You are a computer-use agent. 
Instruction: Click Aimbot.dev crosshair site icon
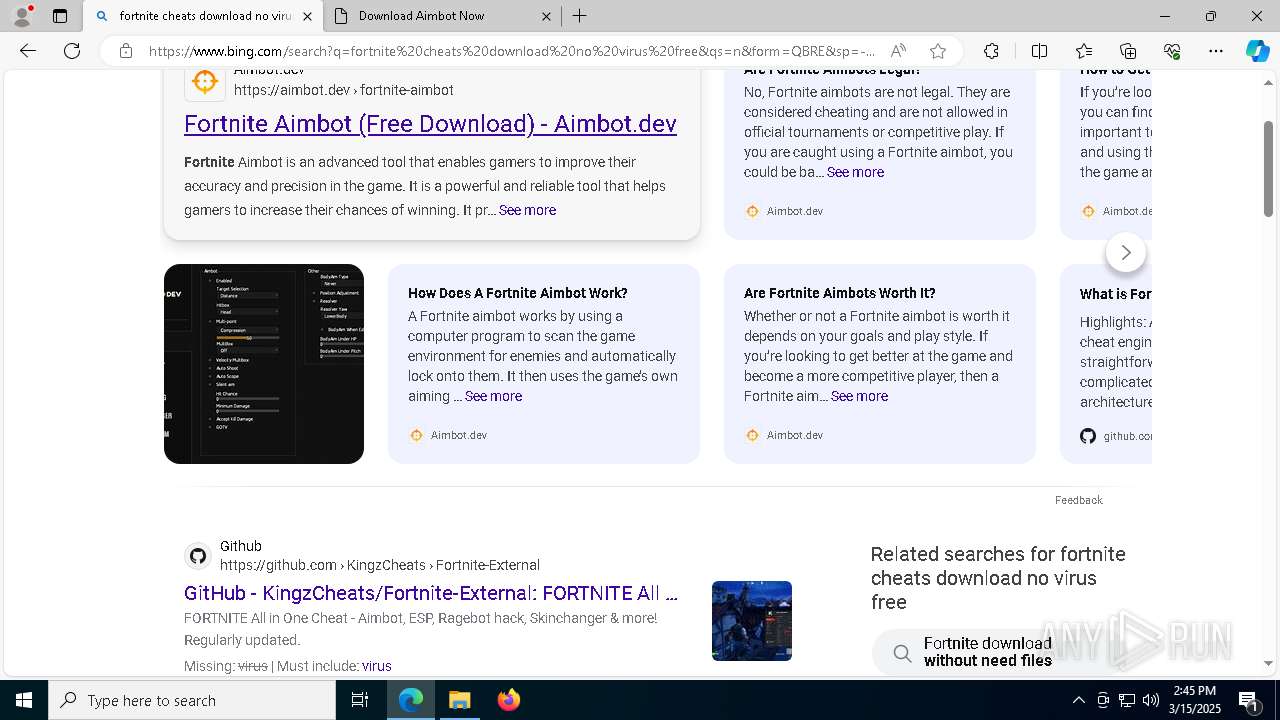[x=205, y=81]
